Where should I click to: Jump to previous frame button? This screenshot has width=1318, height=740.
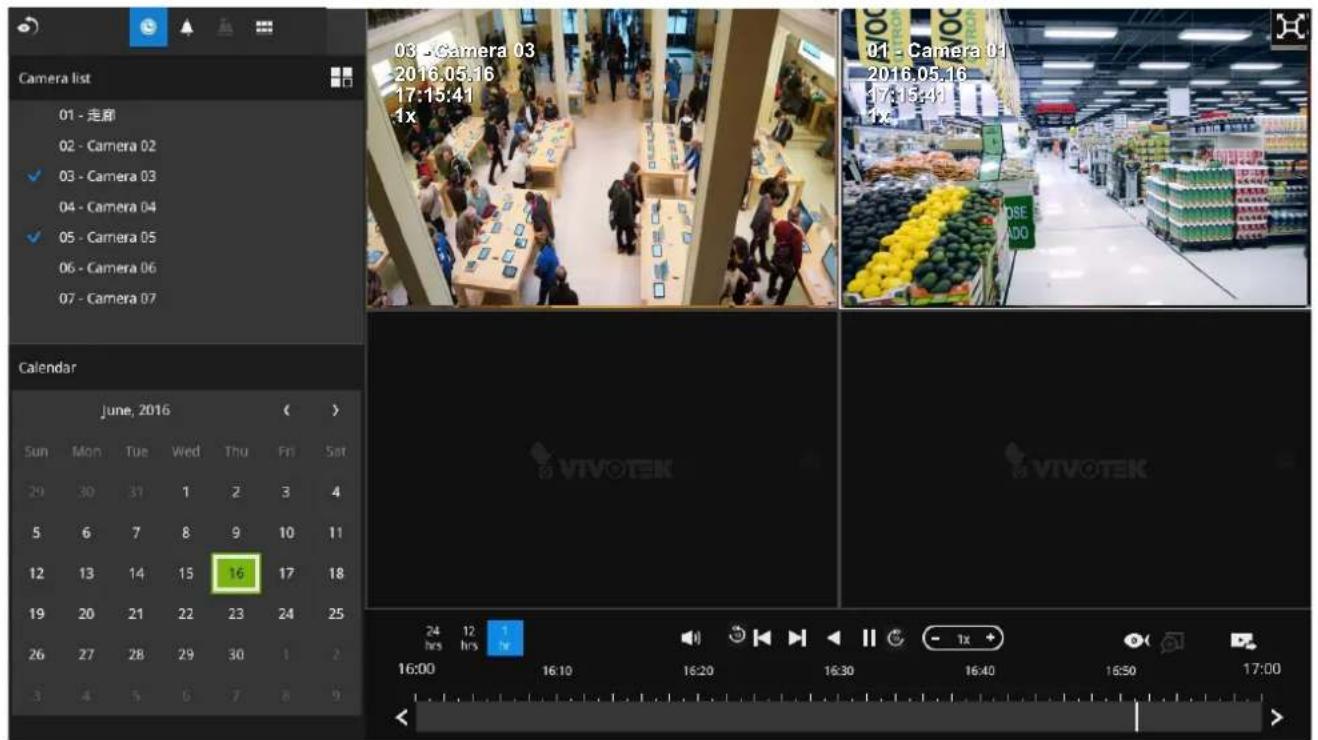pyautogui.click(x=763, y=637)
